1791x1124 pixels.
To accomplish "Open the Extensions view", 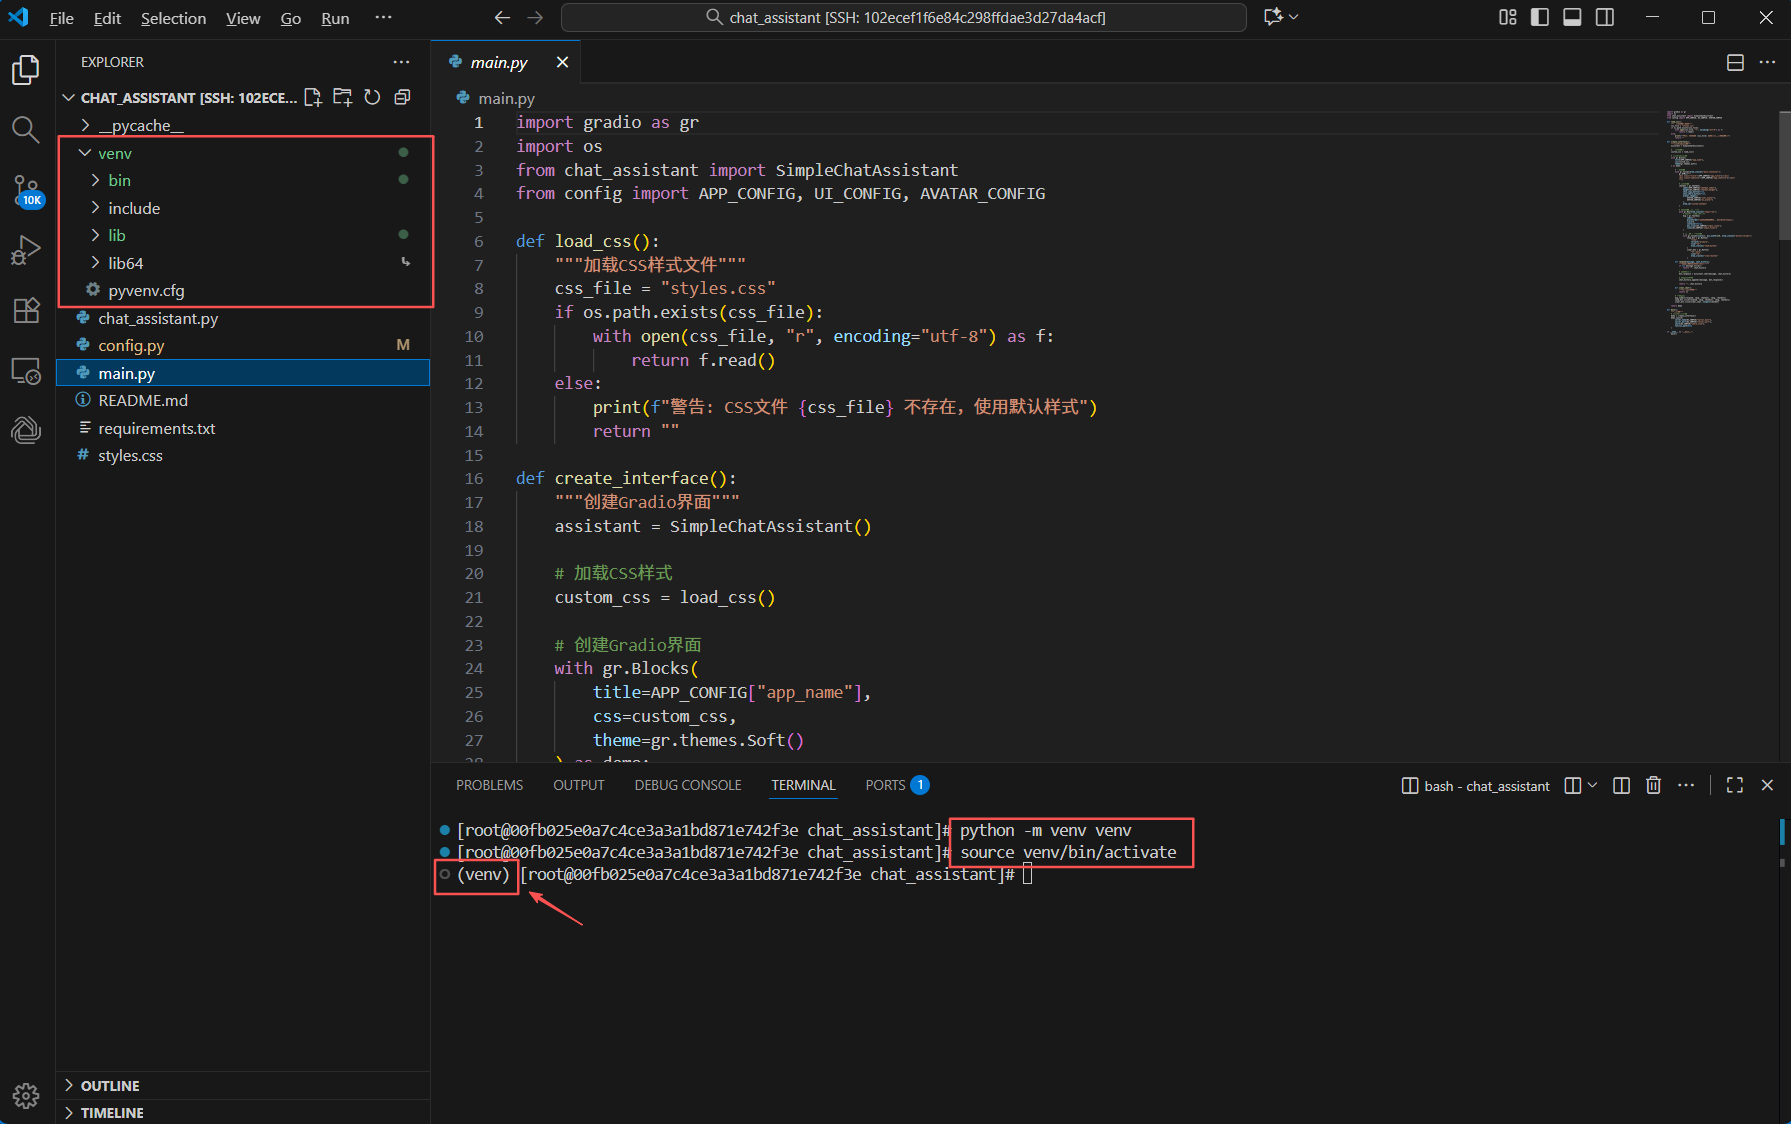I will coord(26,310).
